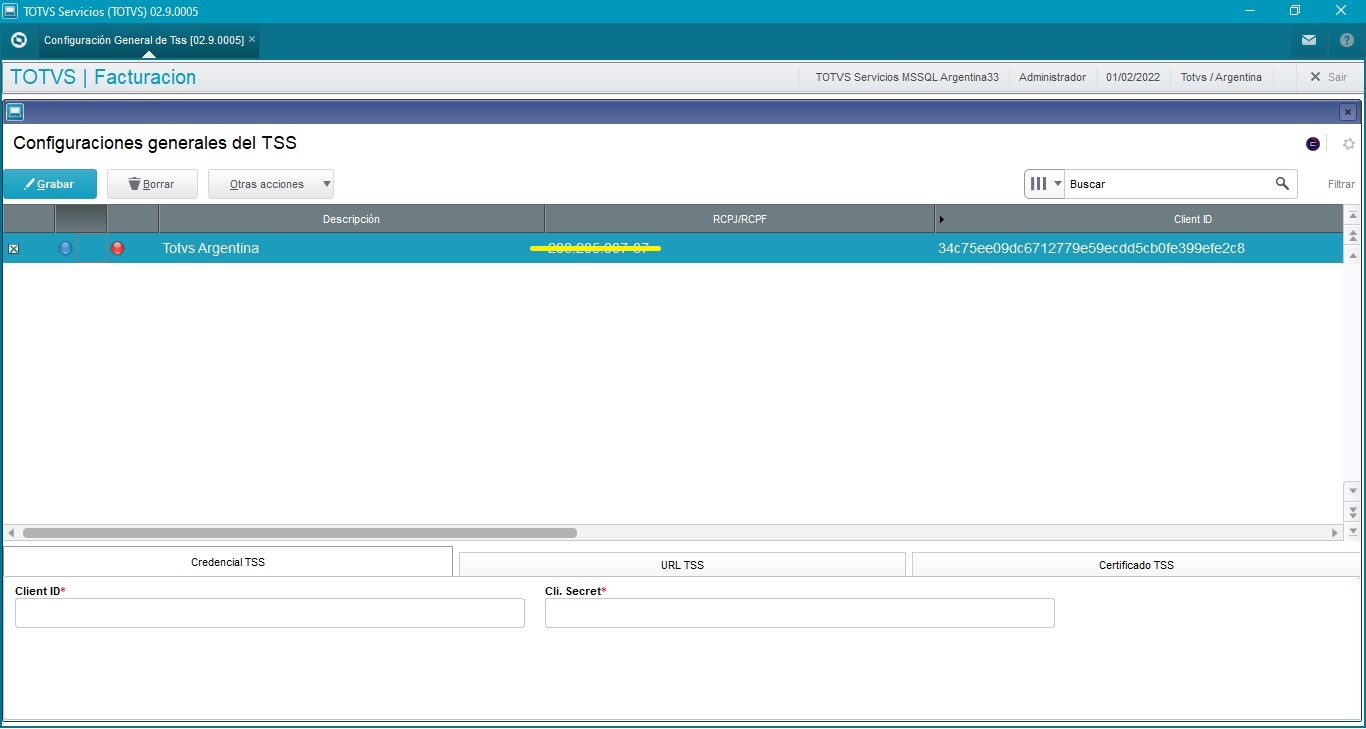This screenshot has height=729, width=1366.
Task: Click the purple round icon near the gear
Action: point(1313,144)
